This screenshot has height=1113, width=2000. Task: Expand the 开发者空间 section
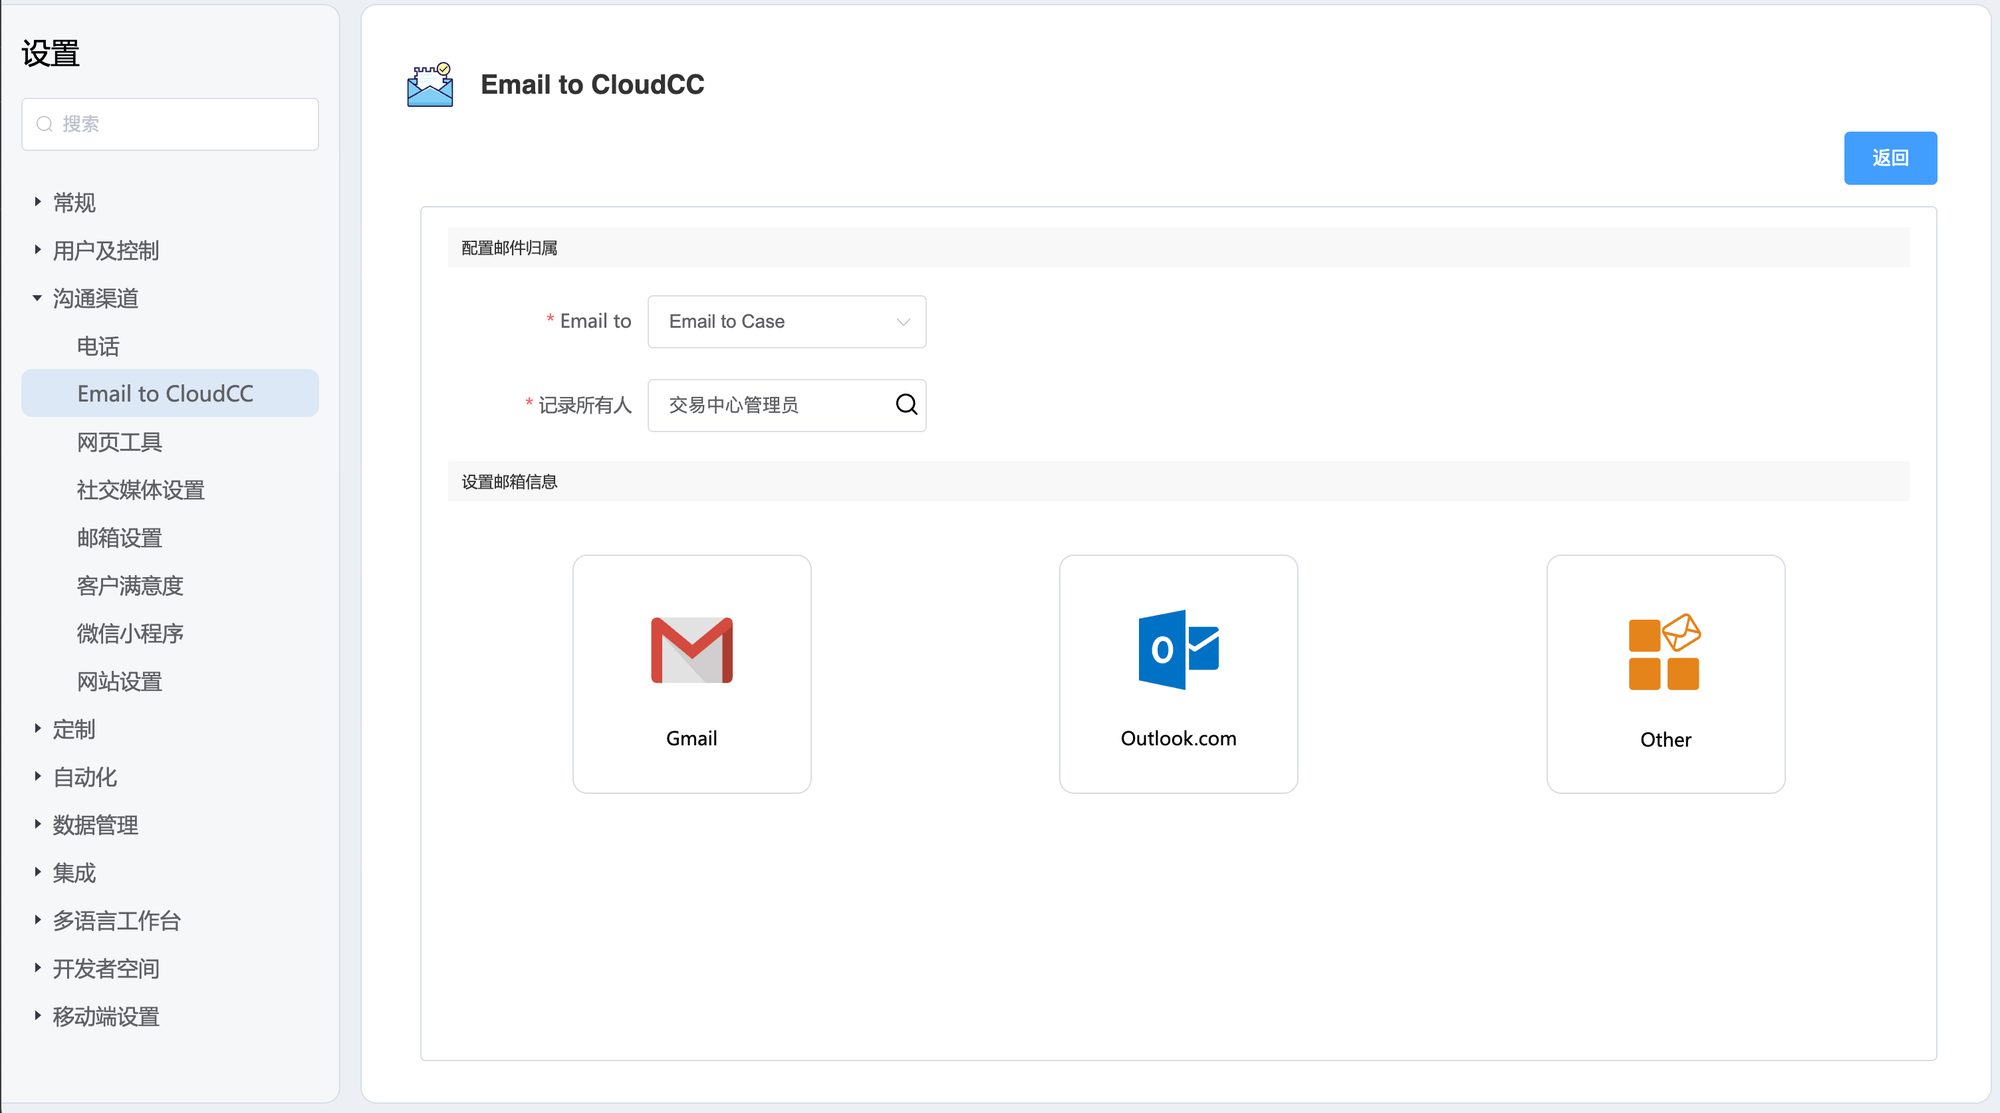coord(105,969)
